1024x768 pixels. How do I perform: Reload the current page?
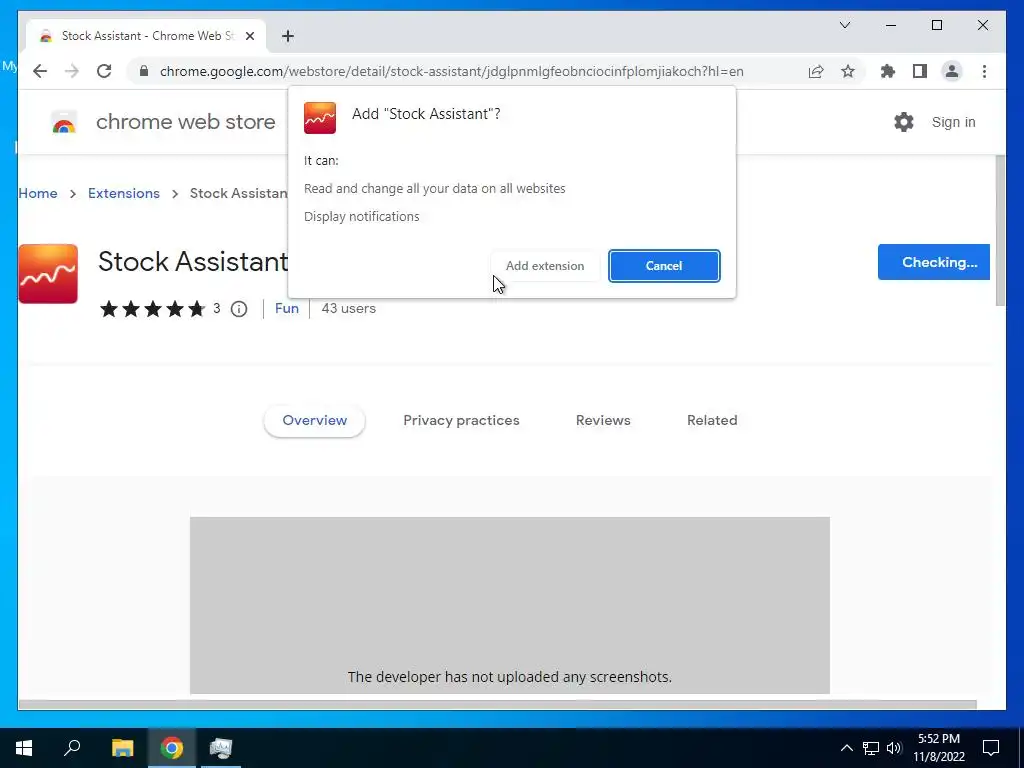coord(104,71)
